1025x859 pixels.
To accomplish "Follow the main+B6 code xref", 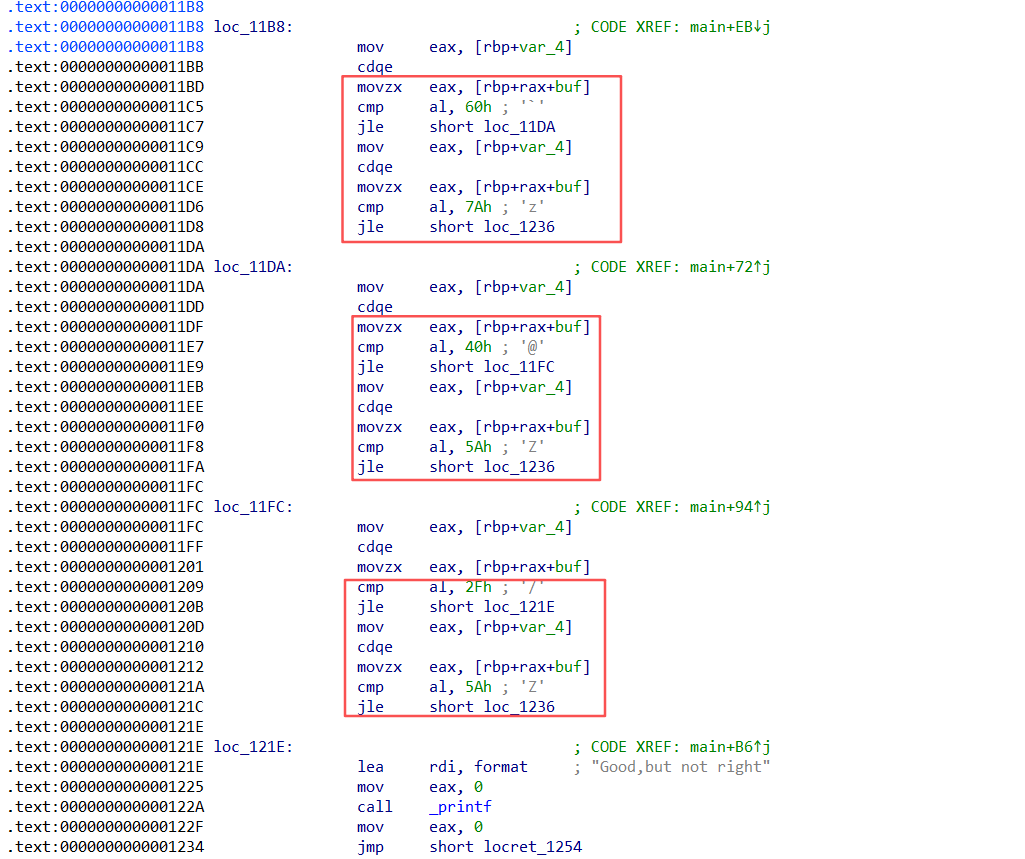I will tap(730, 747).
